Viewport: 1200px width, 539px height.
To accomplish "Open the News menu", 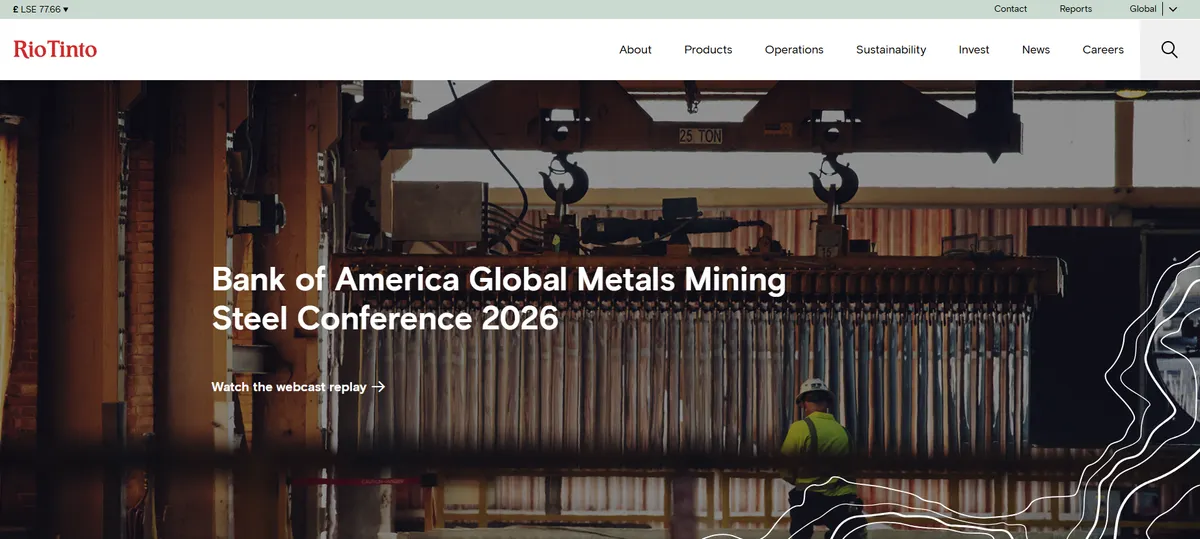I will point(1036,49).
